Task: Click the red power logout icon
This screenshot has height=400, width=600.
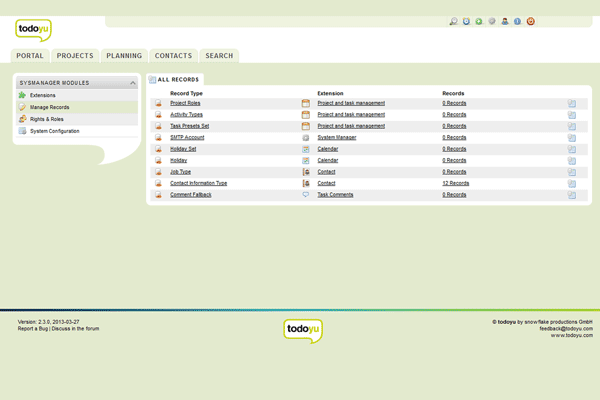Action: (530, 21)
